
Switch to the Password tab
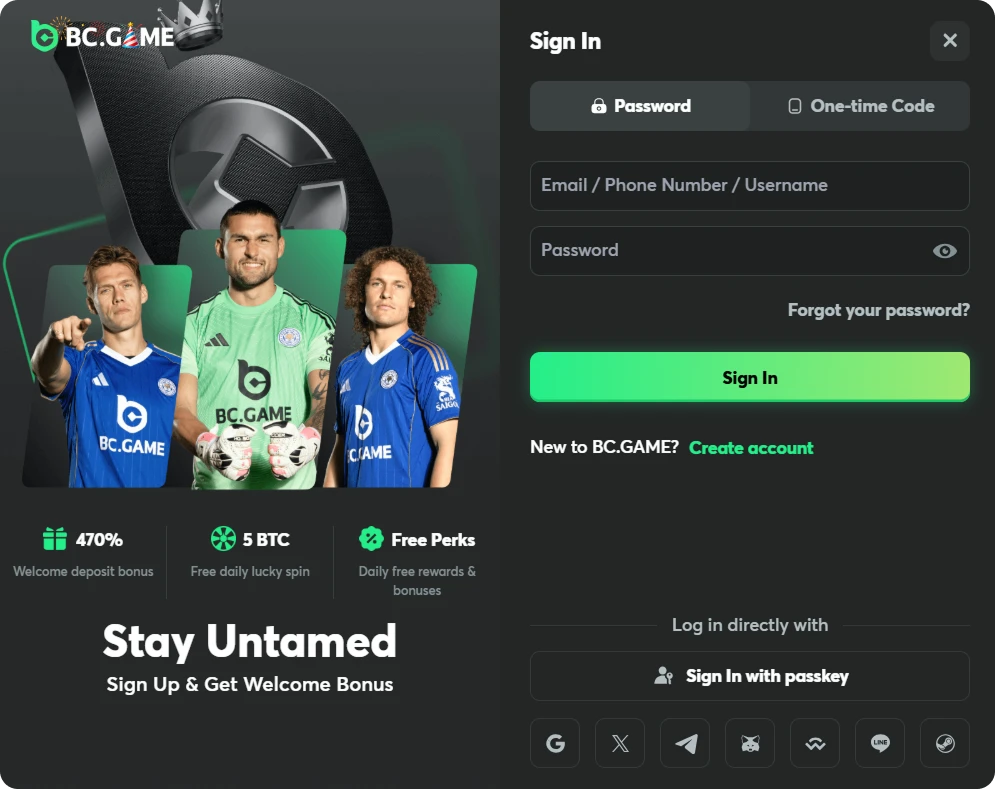pos(640,106)
